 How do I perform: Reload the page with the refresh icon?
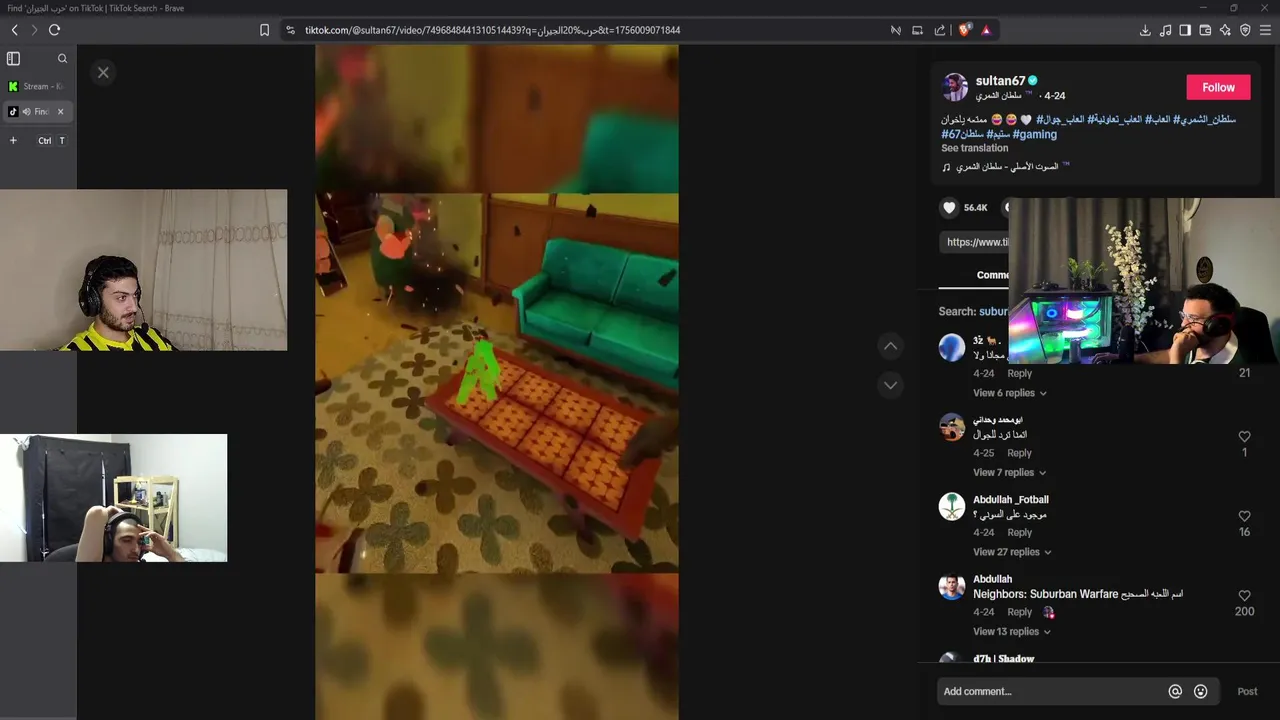[x=54, y=30]
